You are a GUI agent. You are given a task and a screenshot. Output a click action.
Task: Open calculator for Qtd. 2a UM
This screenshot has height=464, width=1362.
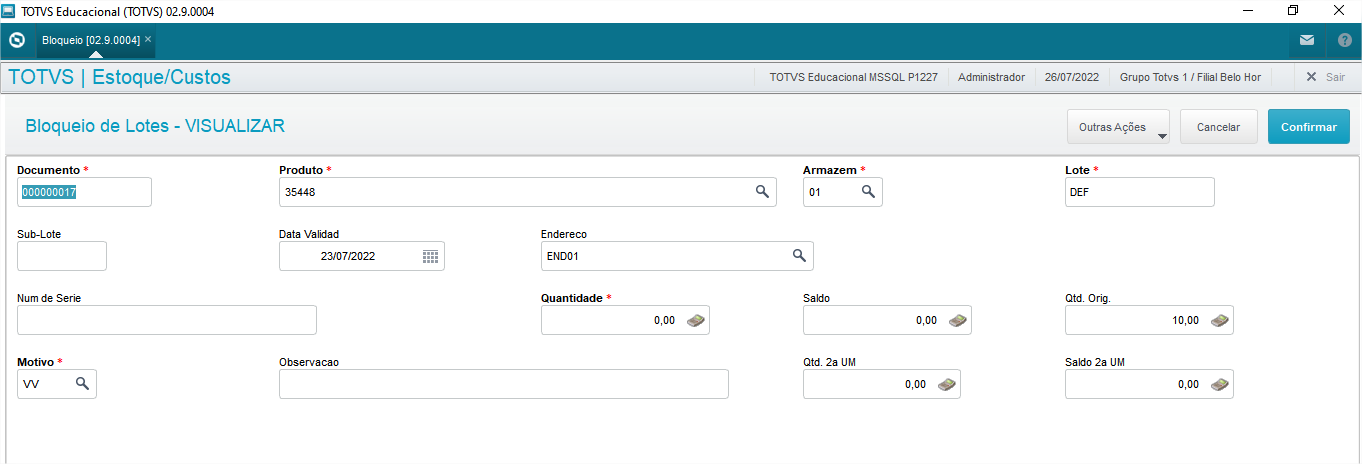click(x=946, y=384)
